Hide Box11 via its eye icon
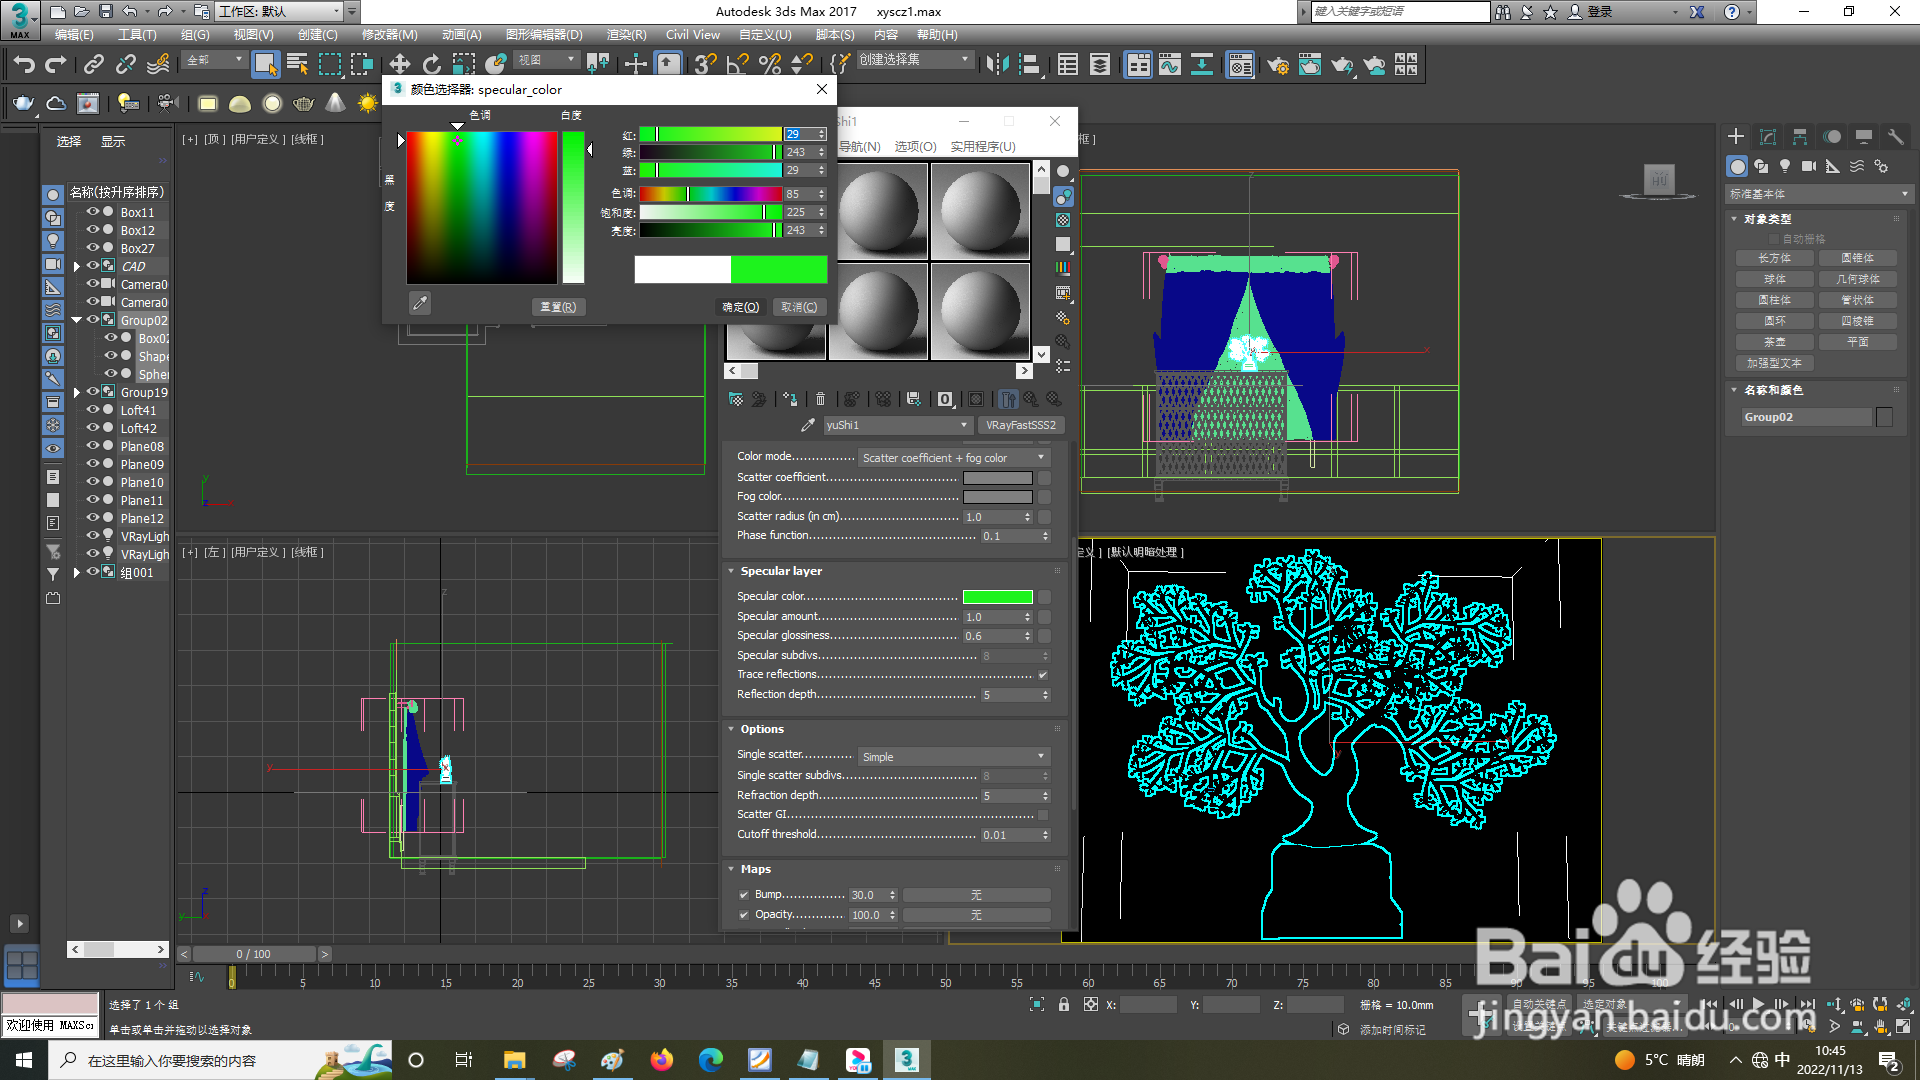1920x1082 pixels. [93, 212]
